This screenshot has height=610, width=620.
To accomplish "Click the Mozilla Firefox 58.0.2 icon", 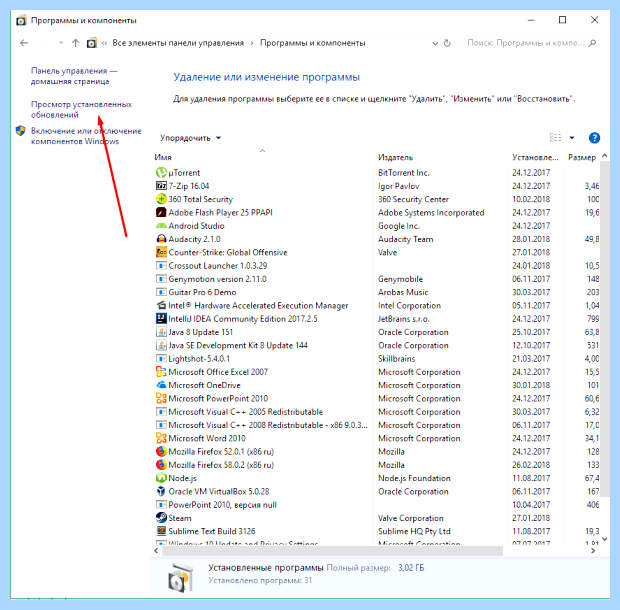I will click(x=161, y=465).
